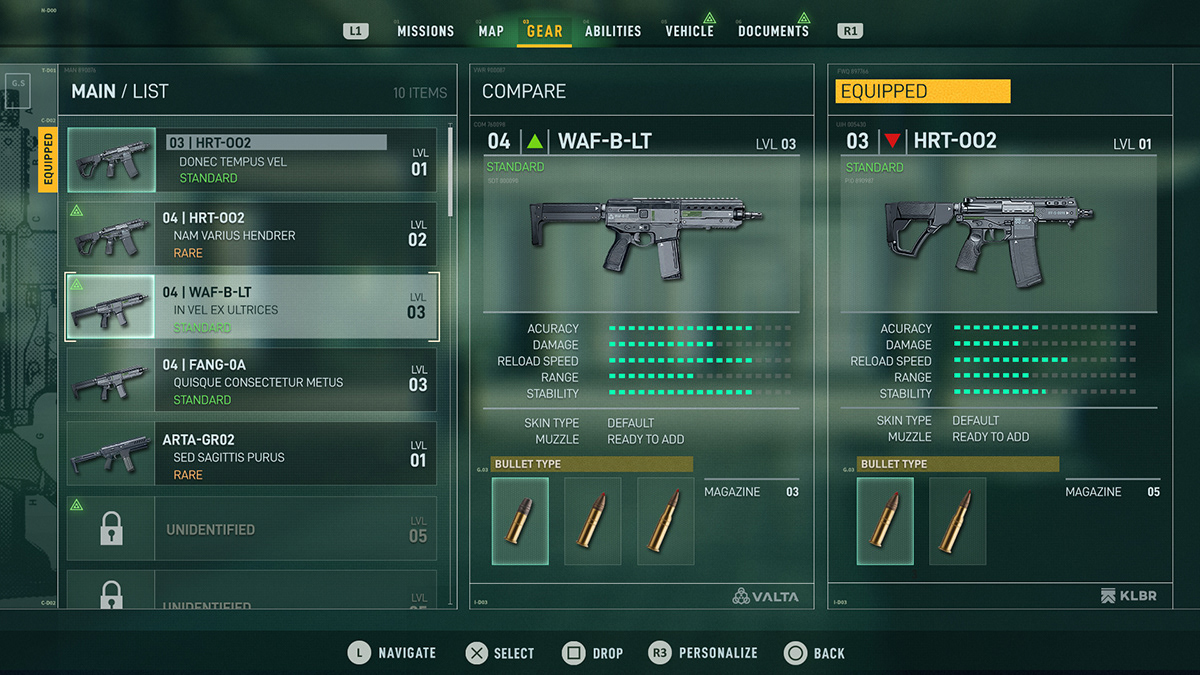Screen dimensions: 1200x675
Task: Select first bullet type under Equipped weapon
Action: click(885, 521)
